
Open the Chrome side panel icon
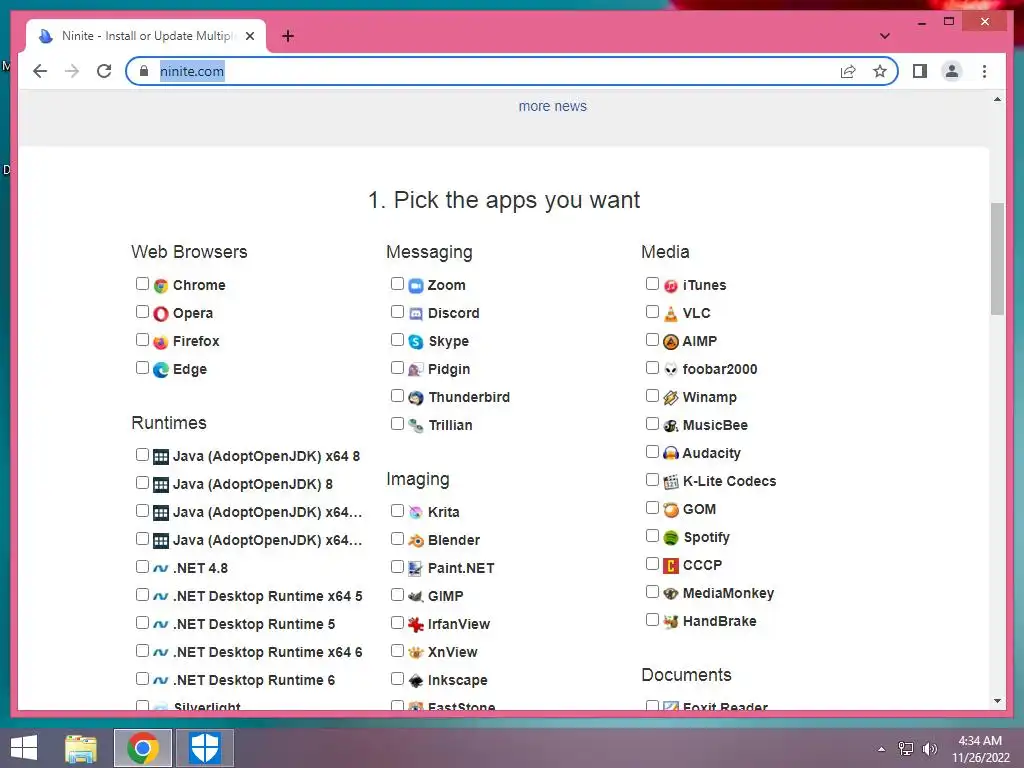tap(920, 71)
